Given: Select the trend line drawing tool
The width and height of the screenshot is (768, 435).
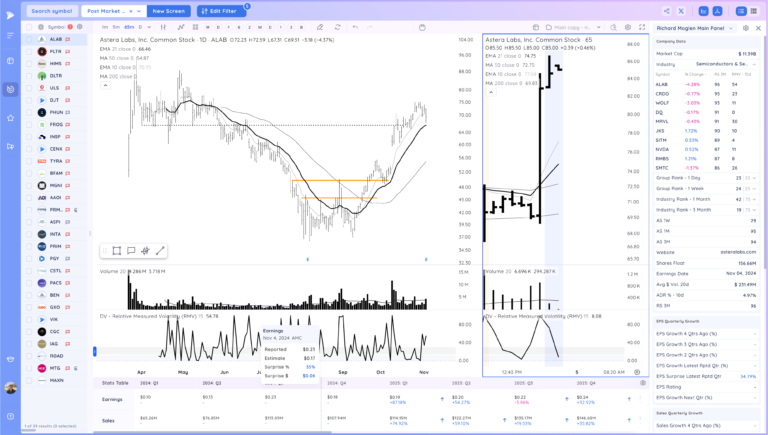Looking at the screenshot, I should click(x=160, y=250).
